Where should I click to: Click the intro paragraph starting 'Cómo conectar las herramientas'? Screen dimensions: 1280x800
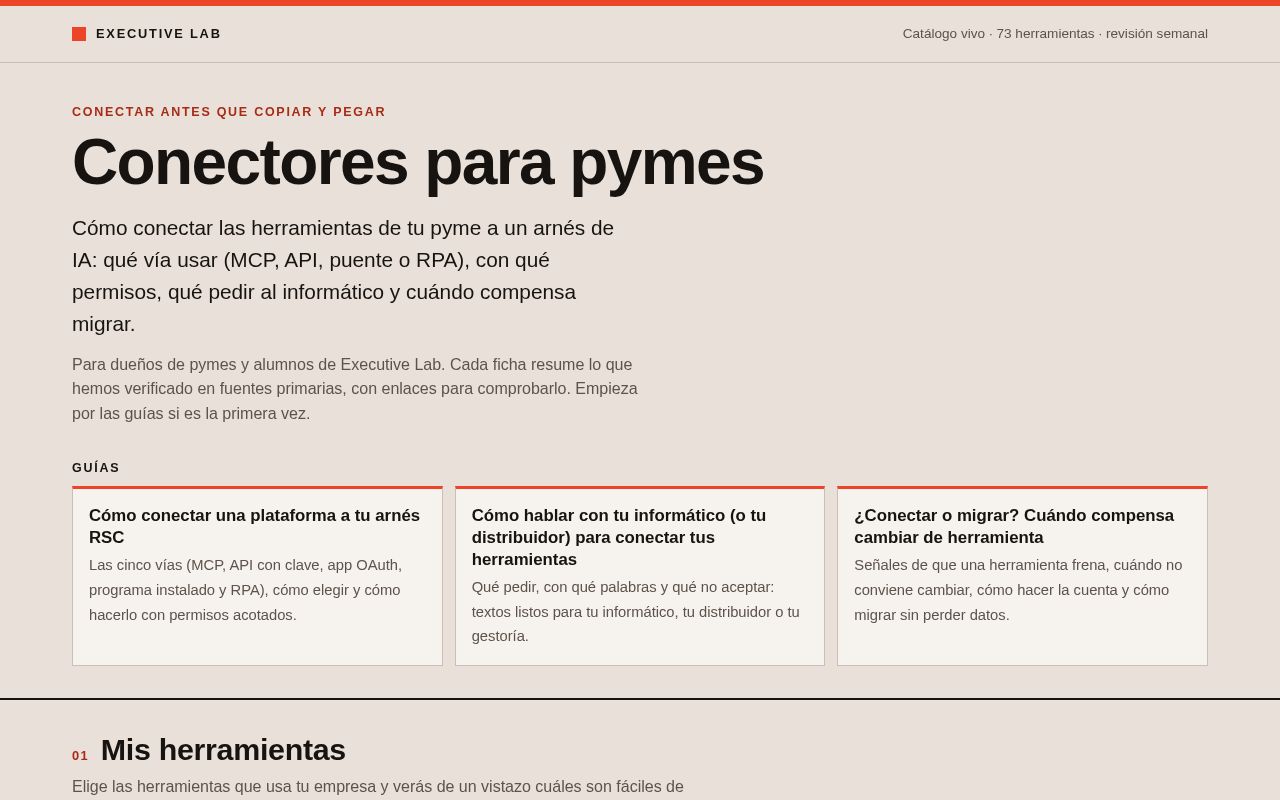pos(343,276)
